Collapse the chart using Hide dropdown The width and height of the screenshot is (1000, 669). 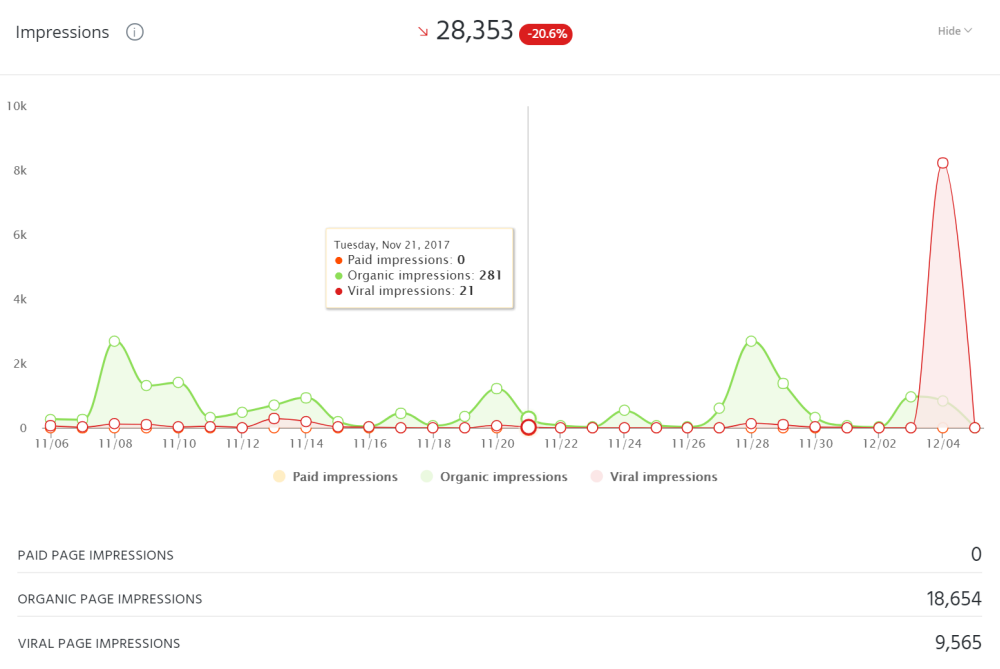coord(954,31)
